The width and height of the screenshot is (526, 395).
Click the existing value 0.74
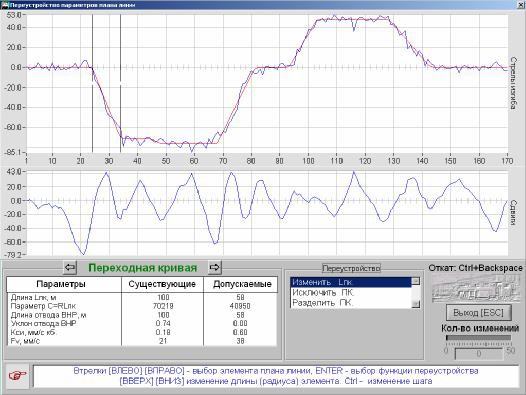[x=163, y=324]
